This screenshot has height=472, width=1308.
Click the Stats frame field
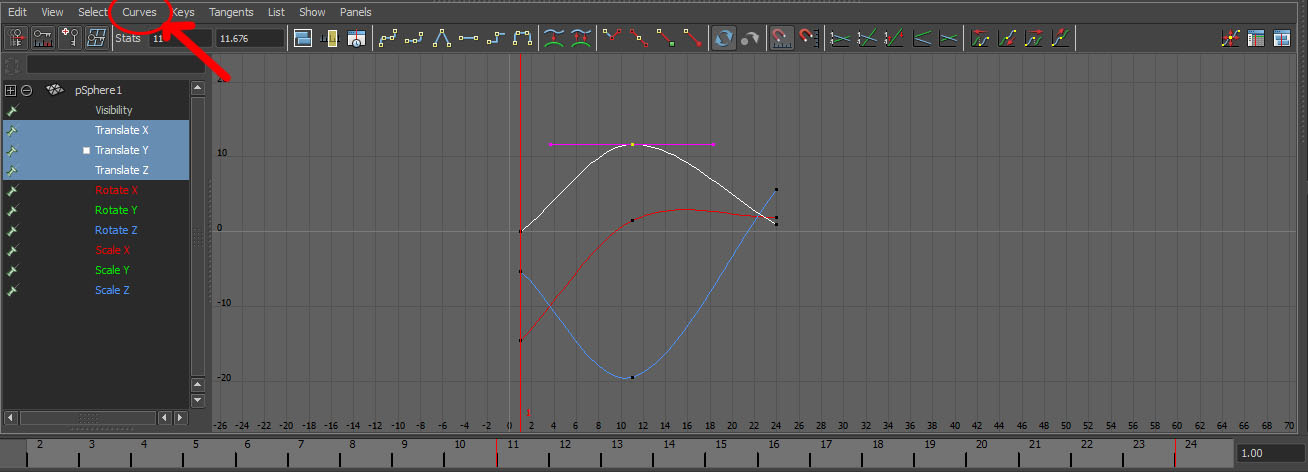[x=180, y=38]
